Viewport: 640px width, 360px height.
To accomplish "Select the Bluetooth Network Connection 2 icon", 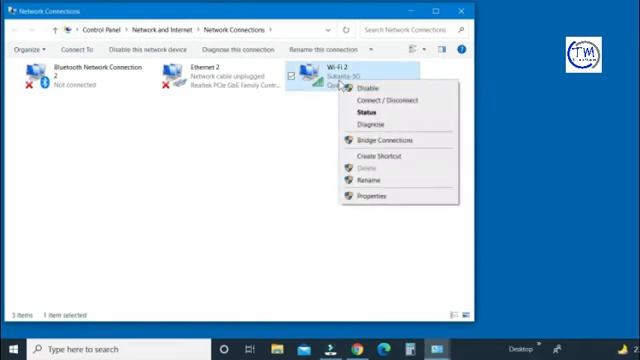I will [x=37, y=76].
